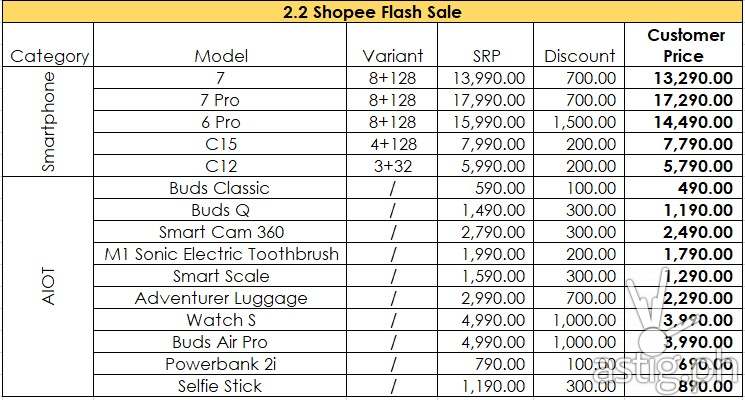The height and width of the screenshot is (400, 745).
Task: Click the Variant column header
Action: coord(393,56)
